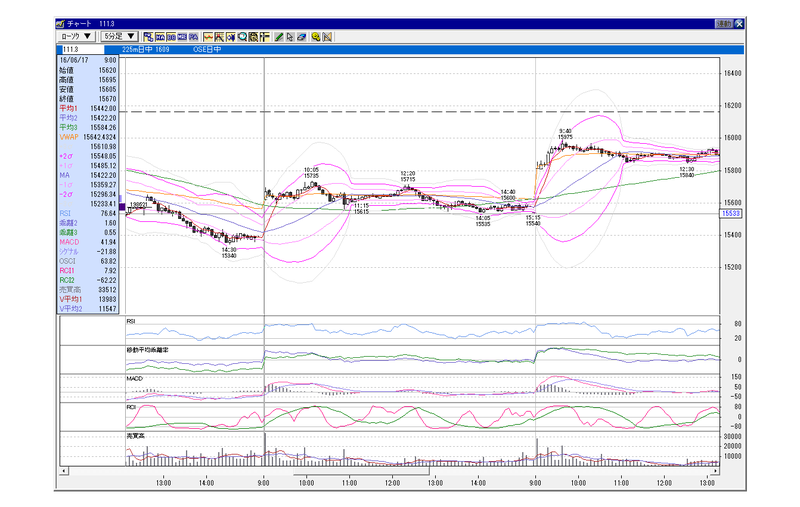Click the red line chart icon

tap(208, 37)
